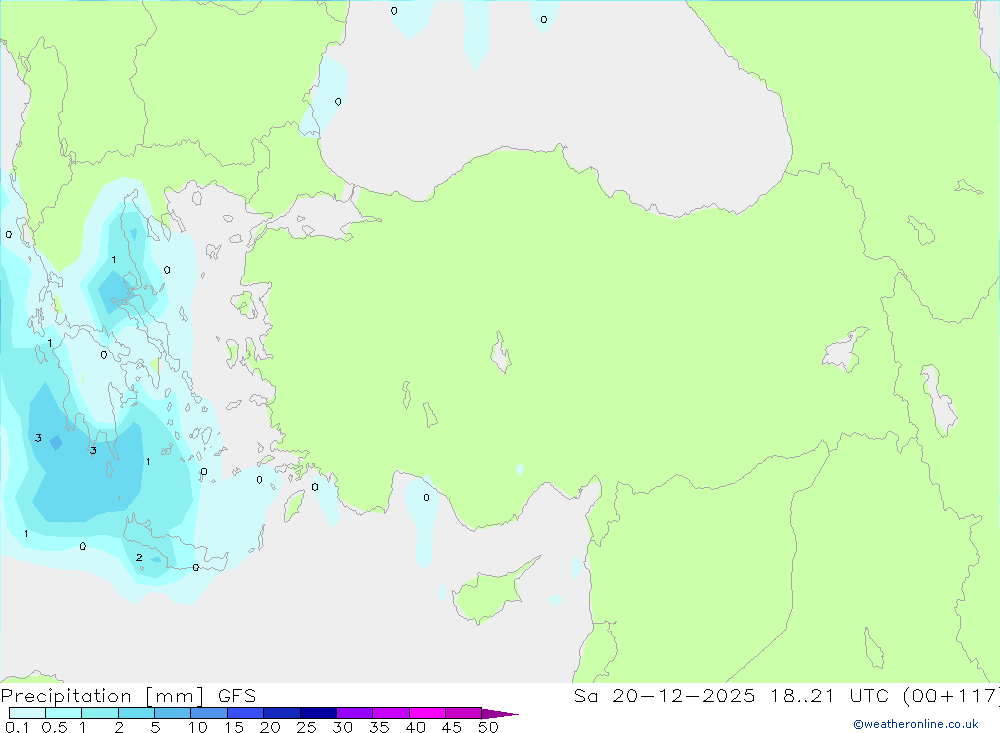Viewport: 1000px width, 733px height.
Task: Pick the 10–15 mm blue legend swatch
Action: [209, 713]
